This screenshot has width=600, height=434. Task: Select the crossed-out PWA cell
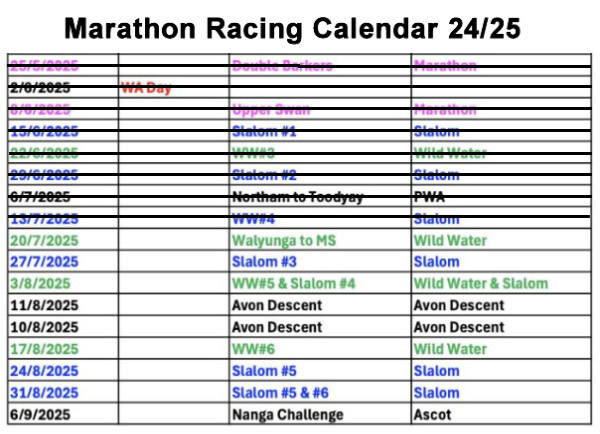pos(430,197)
